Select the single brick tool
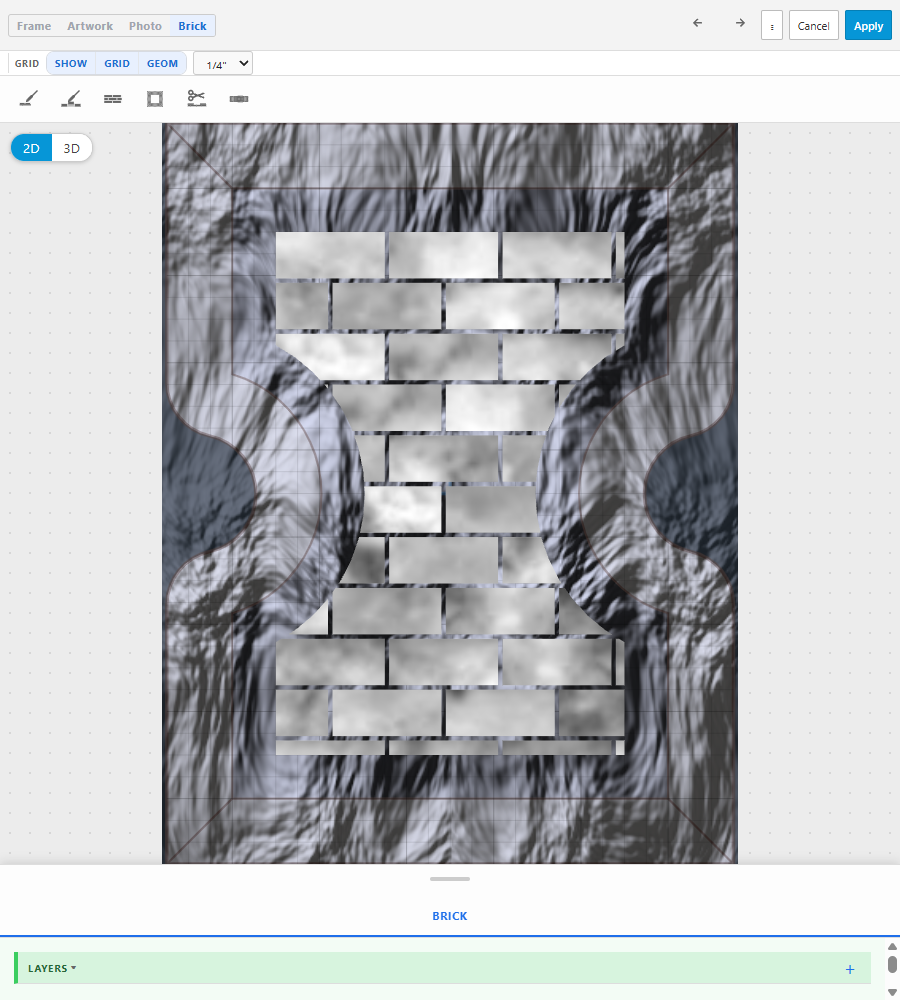The width and height of the screenshot is (900, 1000). click(x=239, y=99)
